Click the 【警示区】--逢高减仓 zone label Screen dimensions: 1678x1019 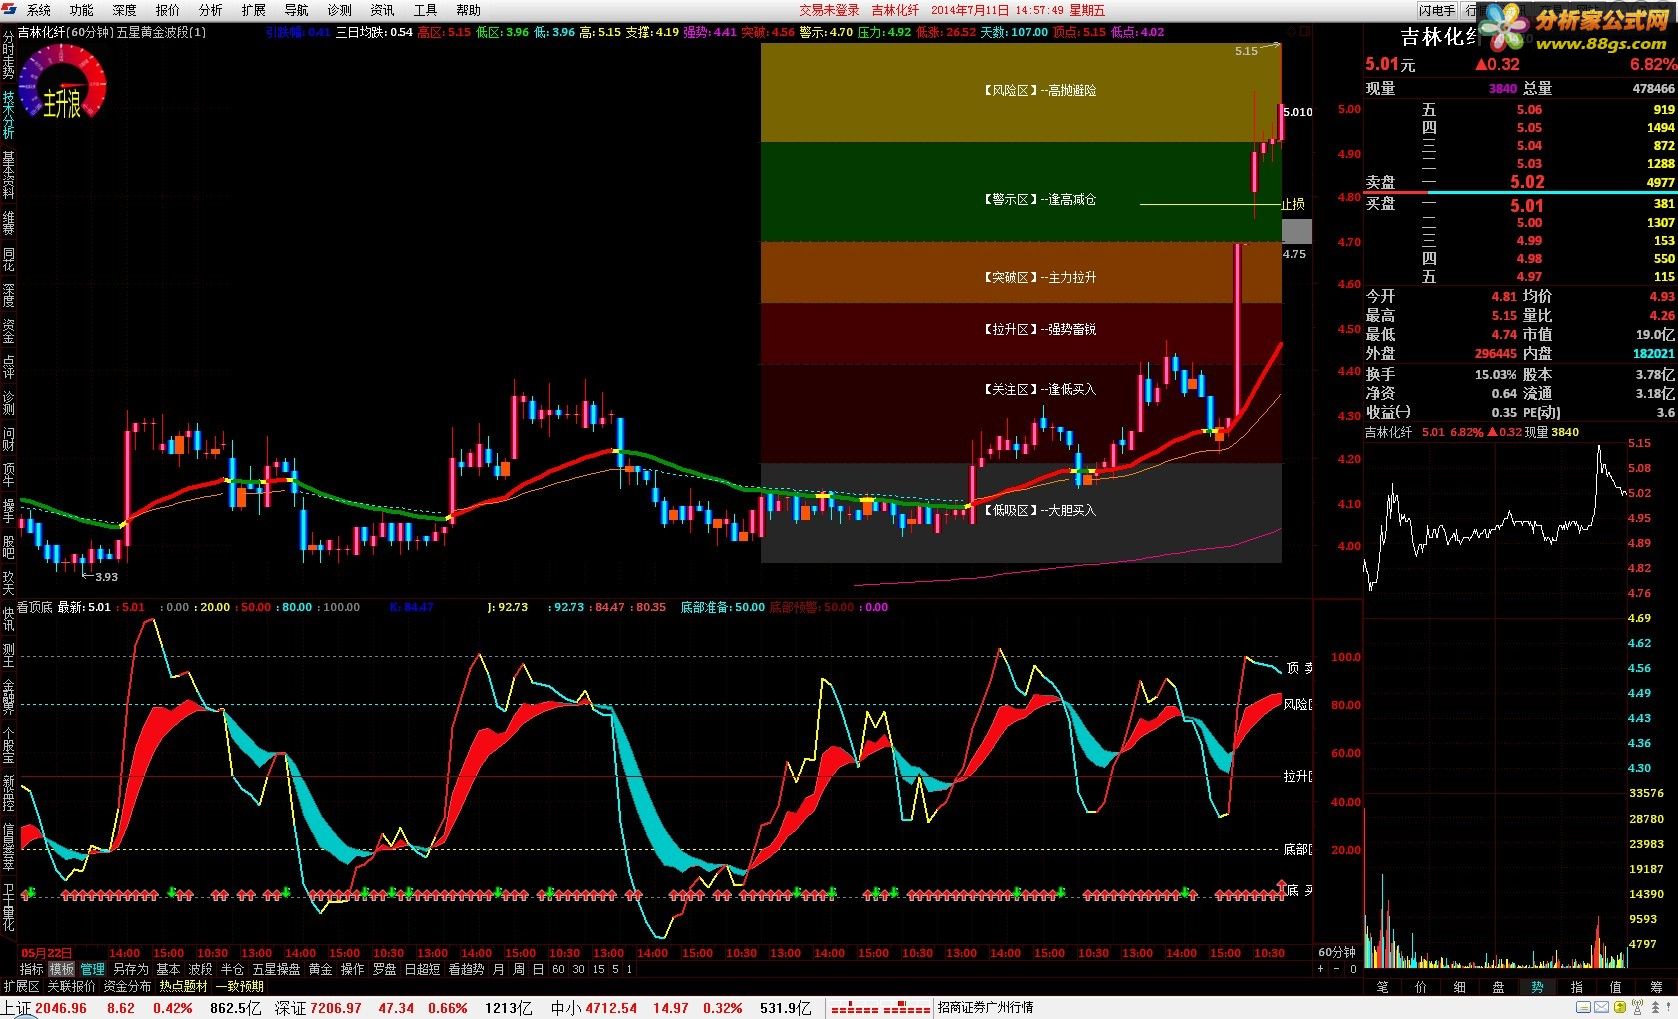coord(1040,200)
